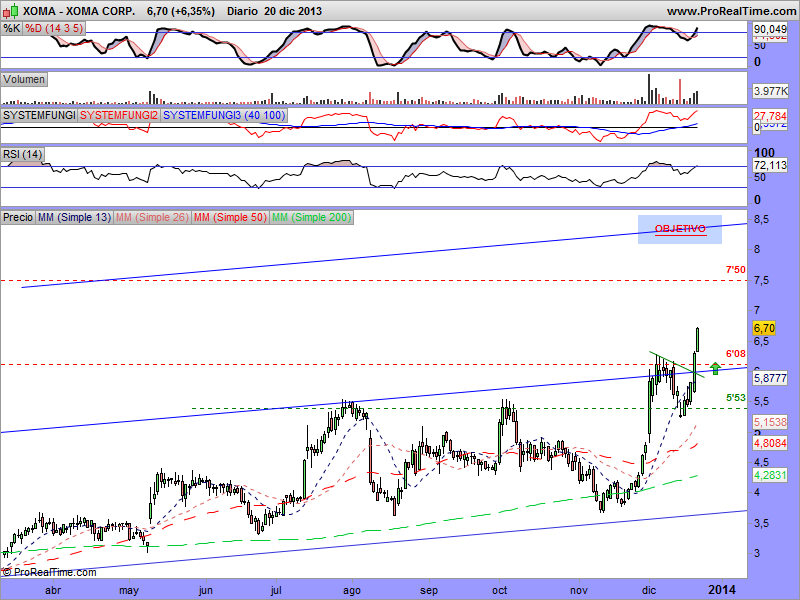
Task: Open MM (Simple 13) moving average label
Action: (74, 217)
